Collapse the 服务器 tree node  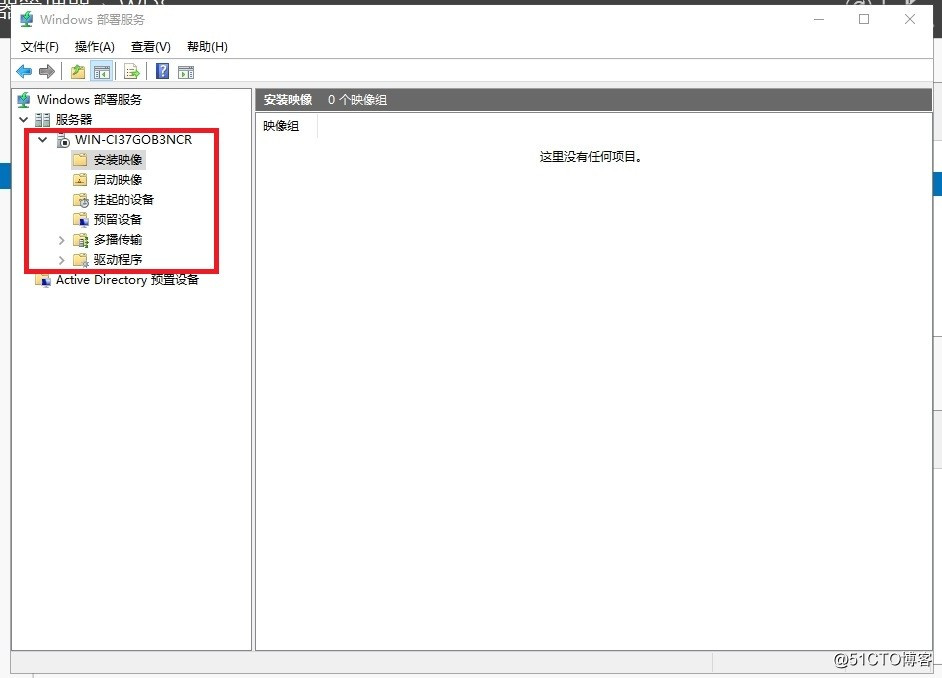tap(24, 120)
